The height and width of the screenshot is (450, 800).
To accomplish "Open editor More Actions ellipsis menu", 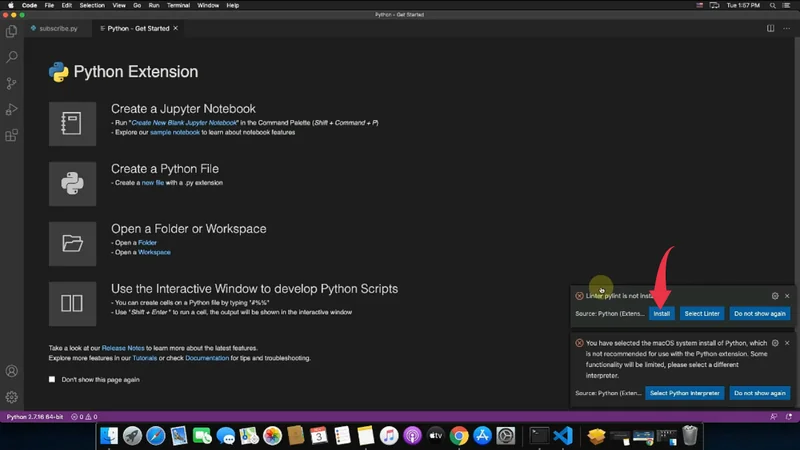I will [x=787, y=28].
